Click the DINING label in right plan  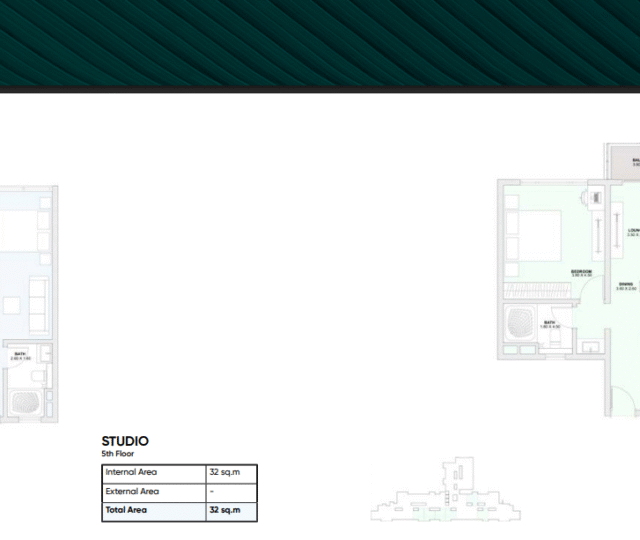tap(625, 285)
